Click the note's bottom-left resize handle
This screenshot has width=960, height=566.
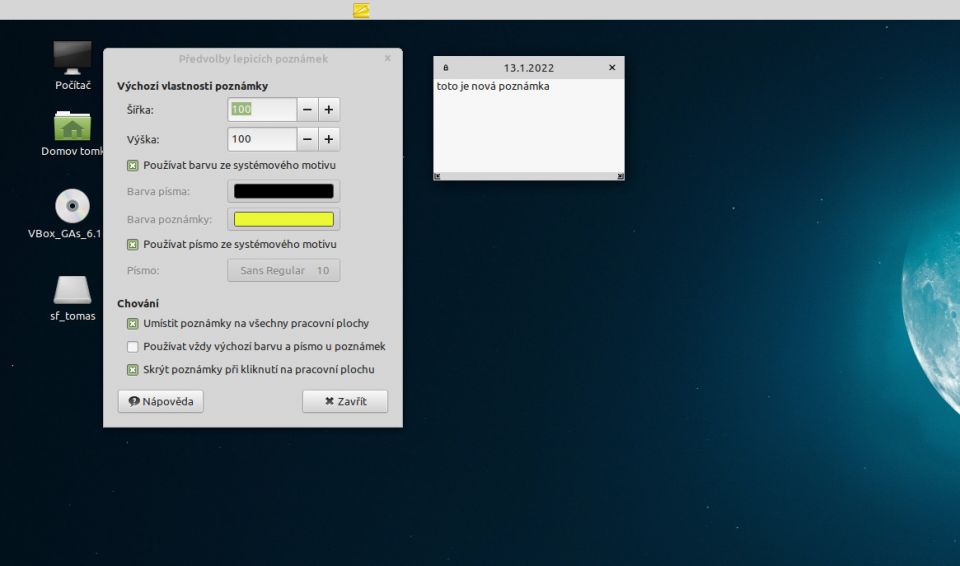pos(437,176)
